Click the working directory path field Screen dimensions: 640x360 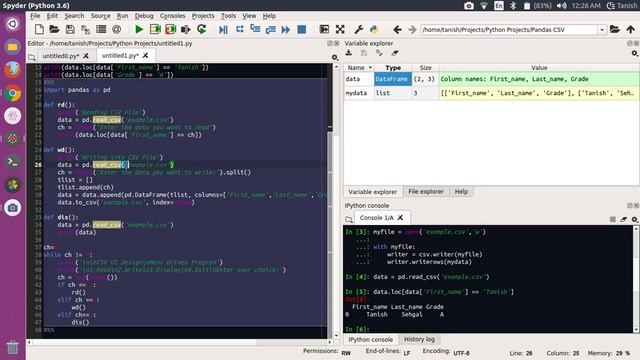509,30
